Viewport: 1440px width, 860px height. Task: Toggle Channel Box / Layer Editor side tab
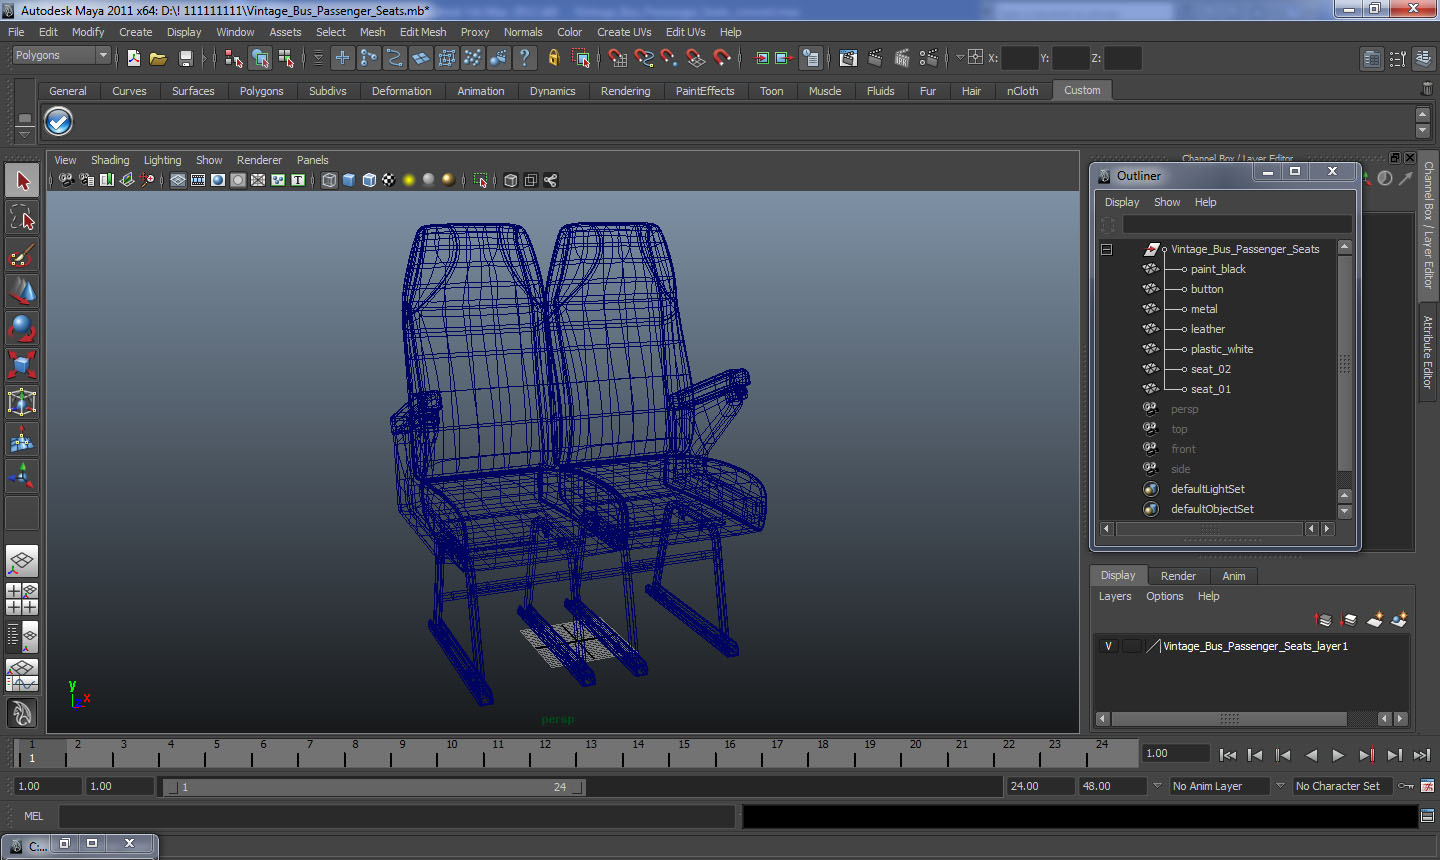point(1428,225)
